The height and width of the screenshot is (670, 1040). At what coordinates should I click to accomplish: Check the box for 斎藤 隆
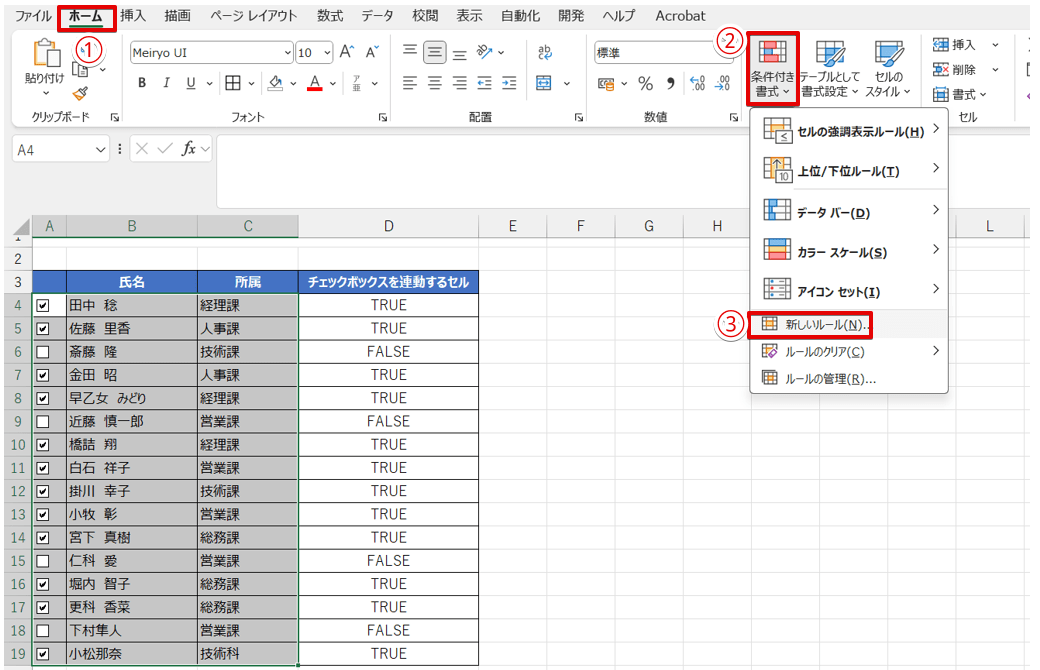43,352
